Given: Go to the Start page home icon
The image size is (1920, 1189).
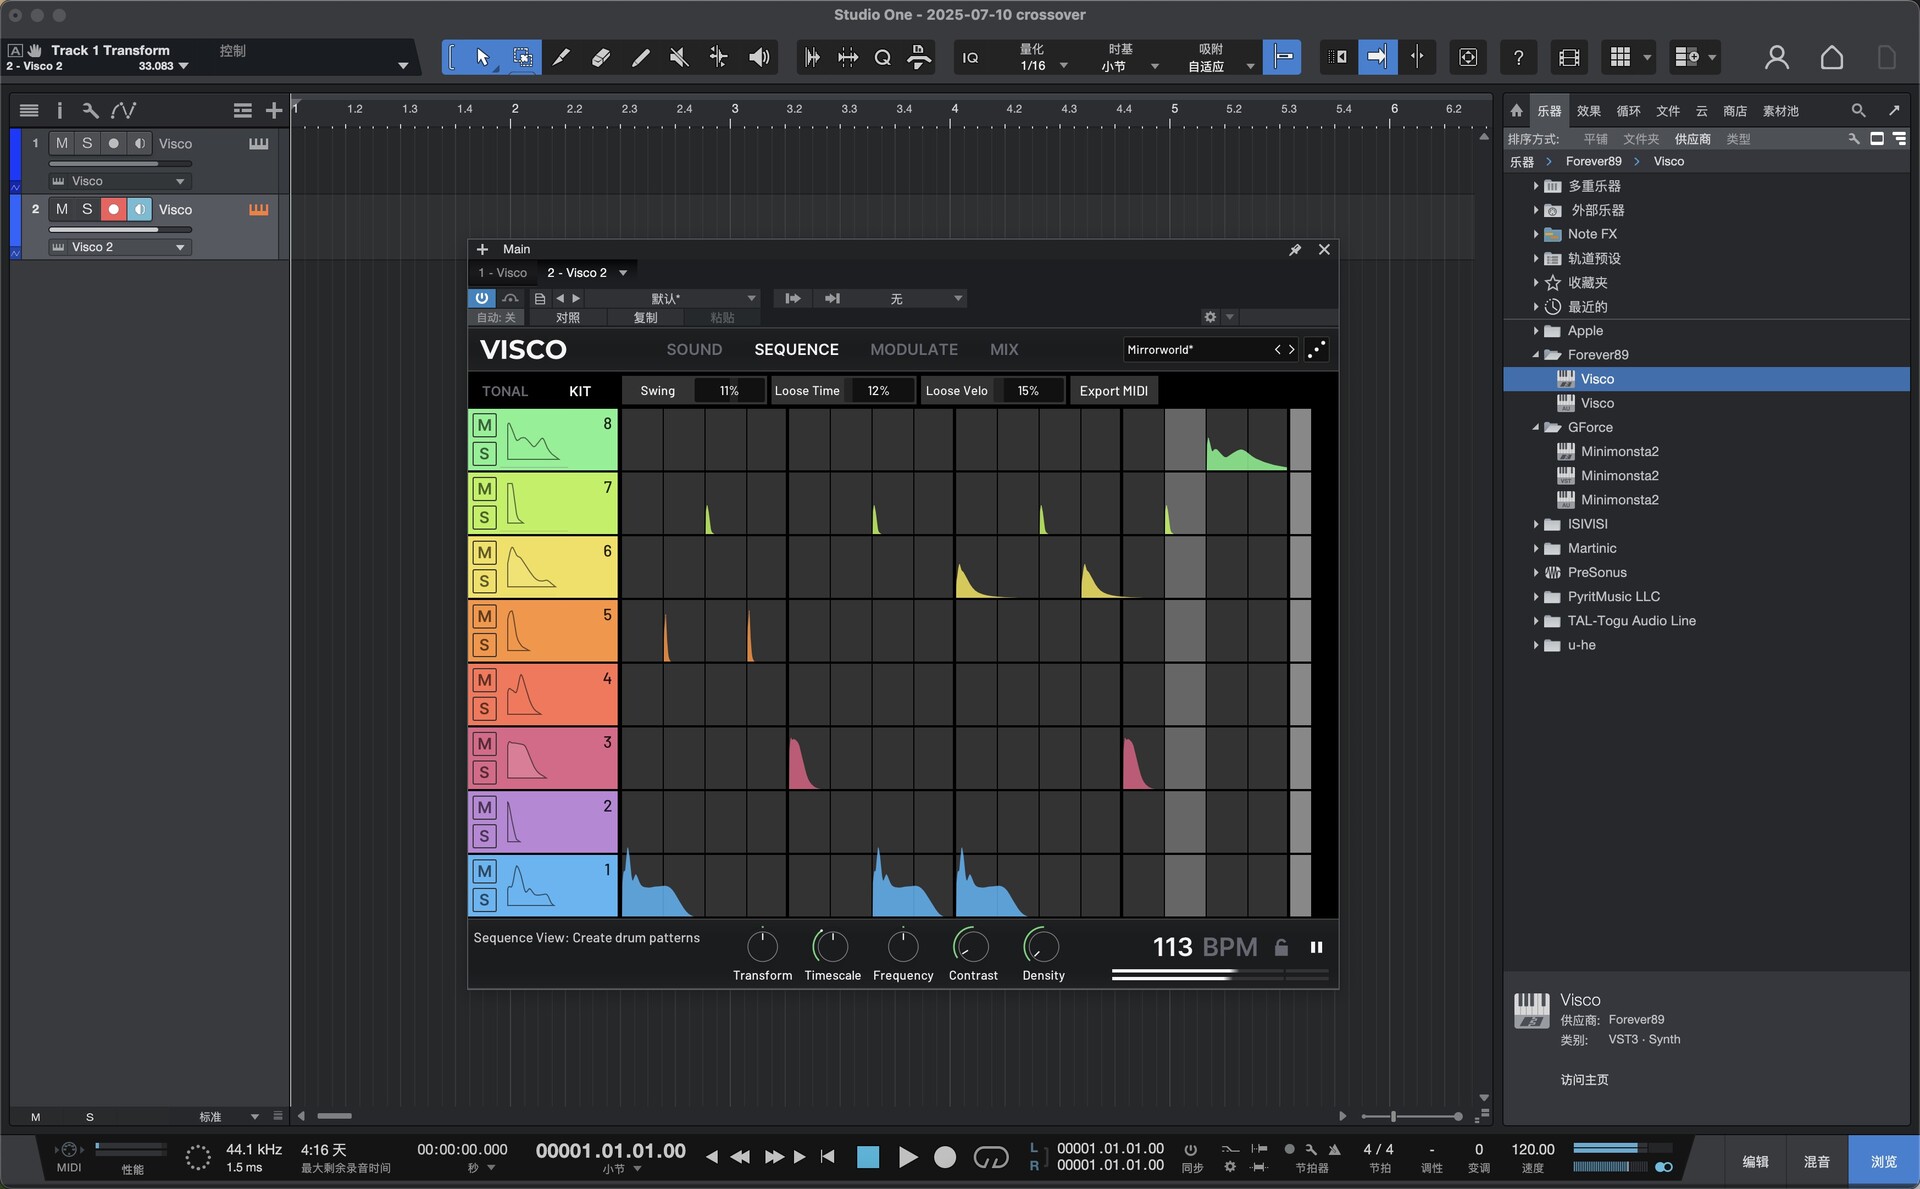Looking at the screenshot, I should (x=1831, y=57).
